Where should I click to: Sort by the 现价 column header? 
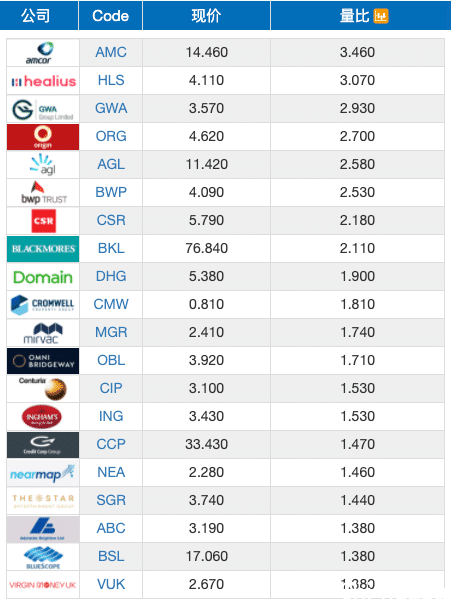pyautogui.click(x=206, y=16)
